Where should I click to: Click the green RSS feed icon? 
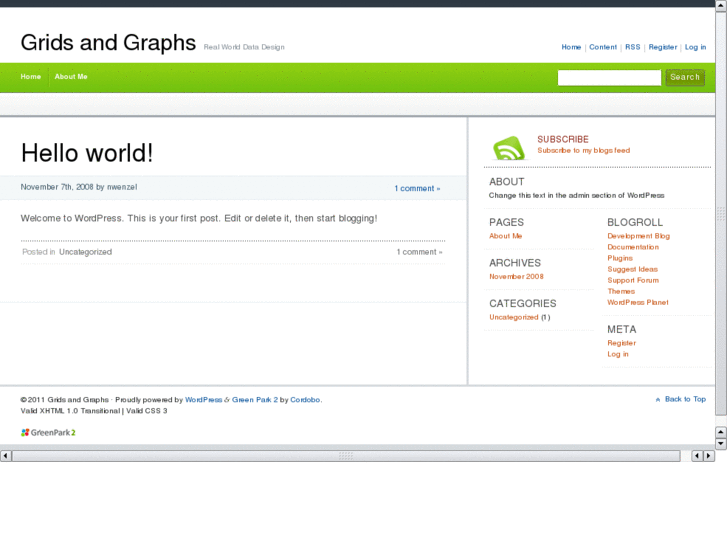click(509, 148)
